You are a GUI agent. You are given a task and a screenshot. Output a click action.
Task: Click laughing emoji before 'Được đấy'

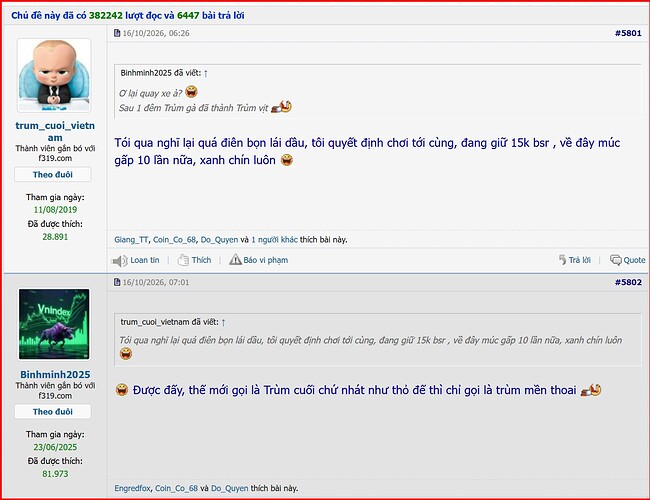point(121,390)
